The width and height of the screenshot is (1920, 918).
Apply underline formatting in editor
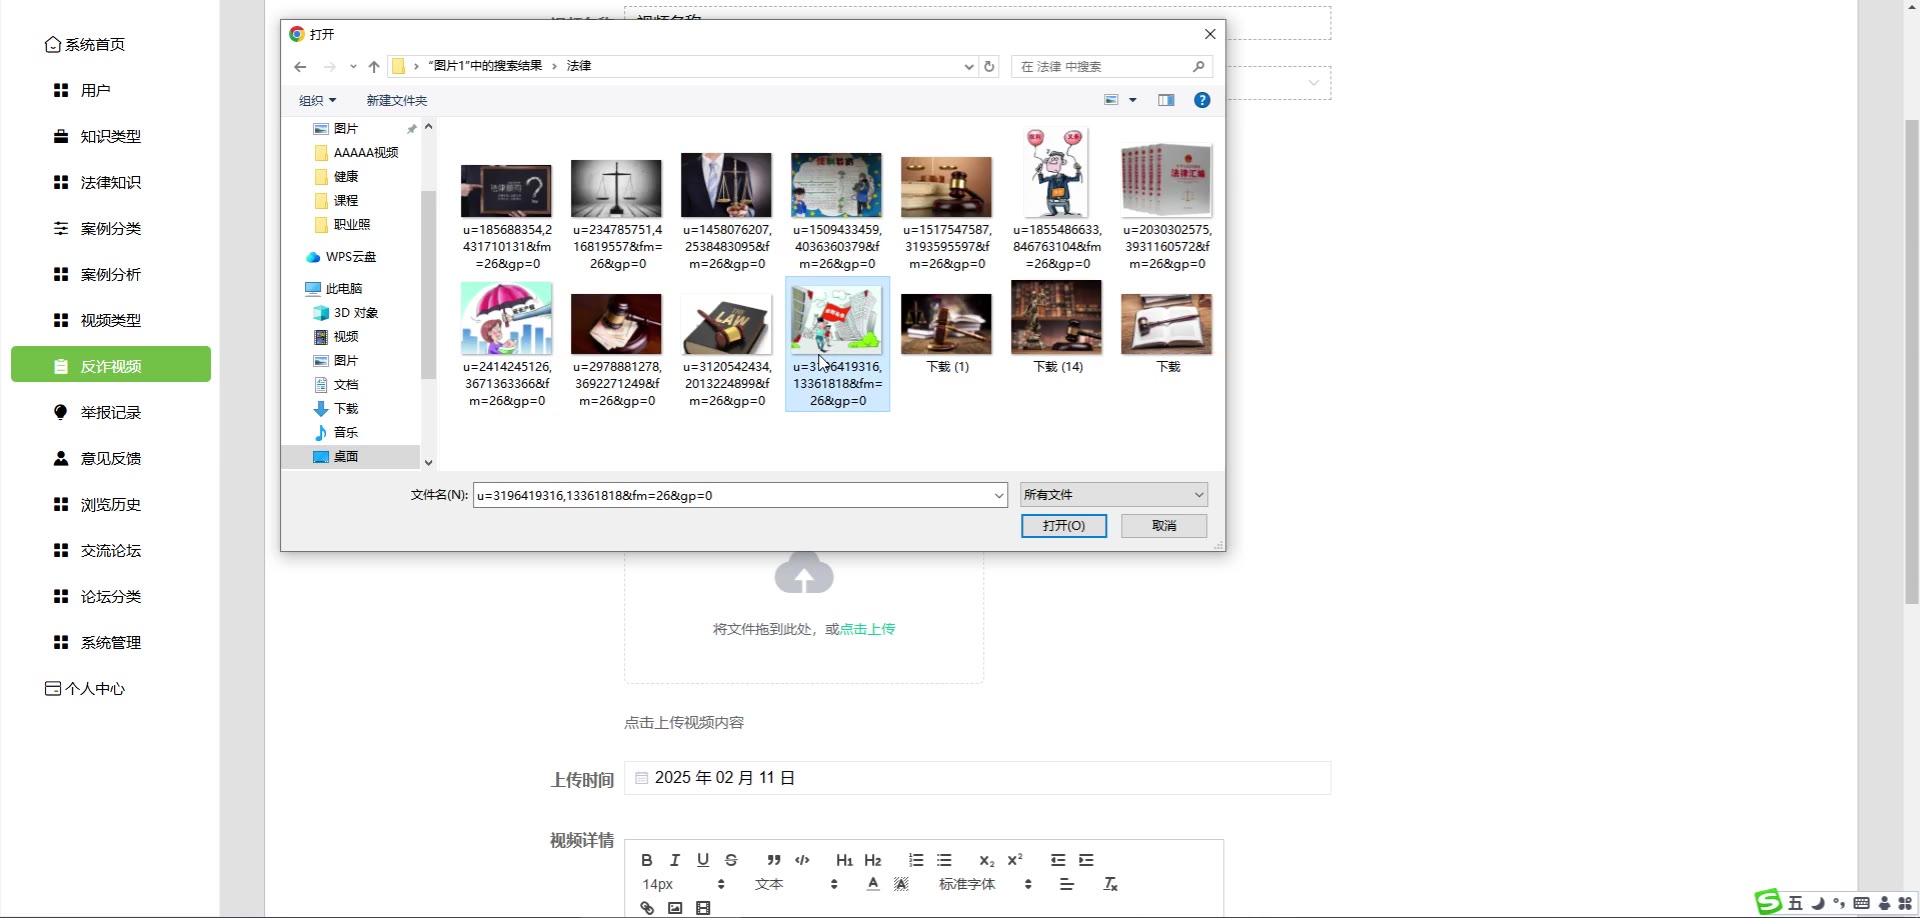pos(703,860)
